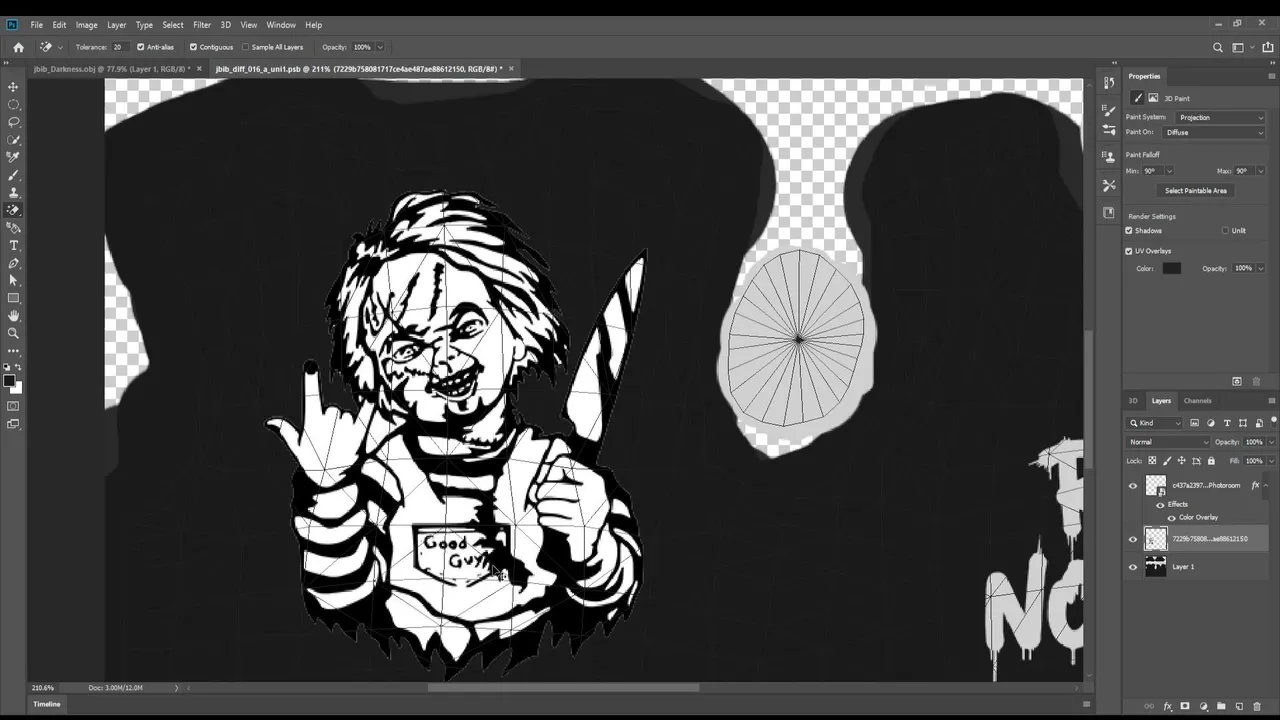Open the layer filter Kind dropdown

click(x=1156, y=423)
